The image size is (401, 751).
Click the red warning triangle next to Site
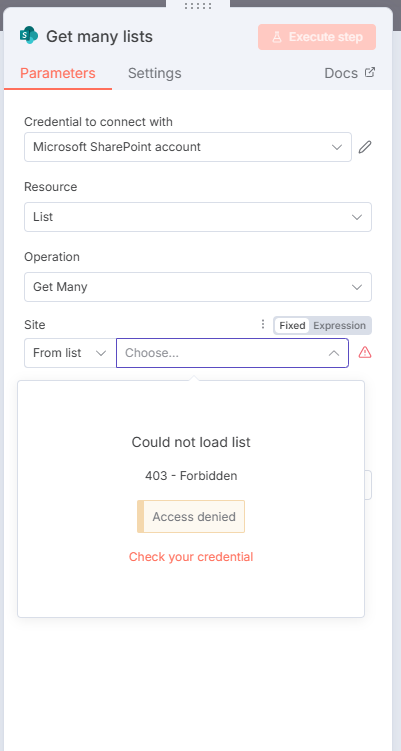click(x=365, y=353)
